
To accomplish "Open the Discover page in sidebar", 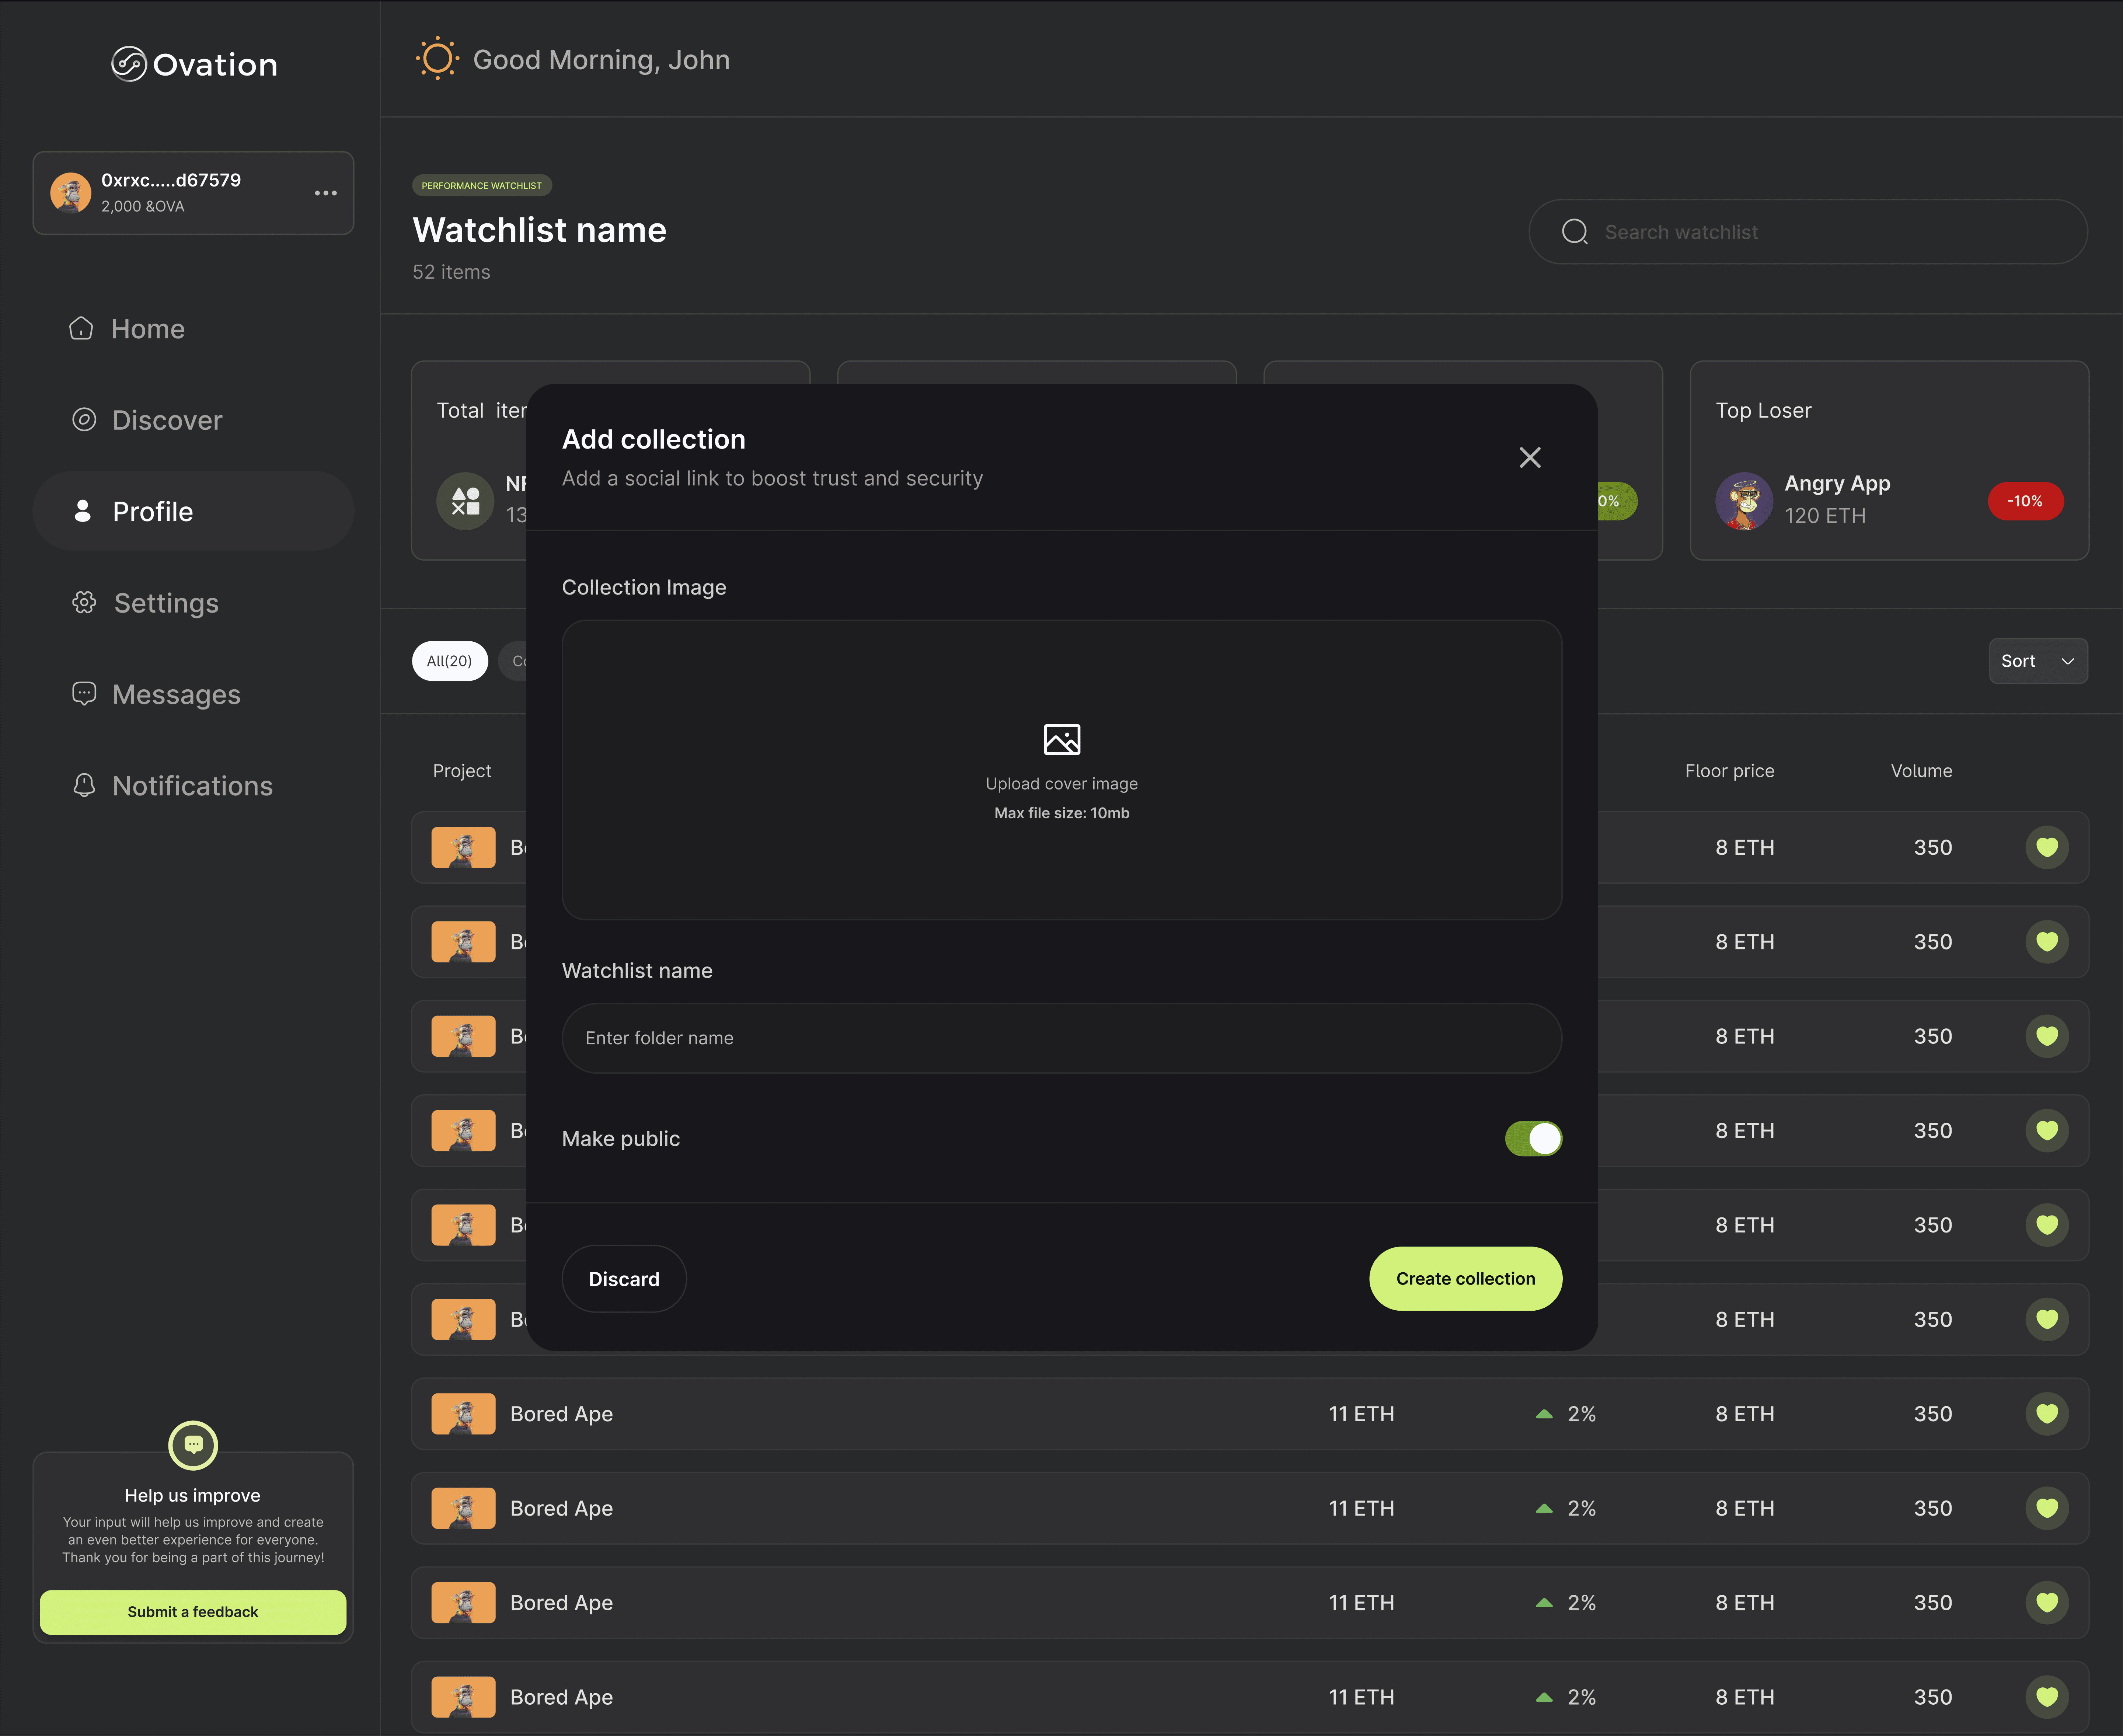I will click(x=167, y=420).
